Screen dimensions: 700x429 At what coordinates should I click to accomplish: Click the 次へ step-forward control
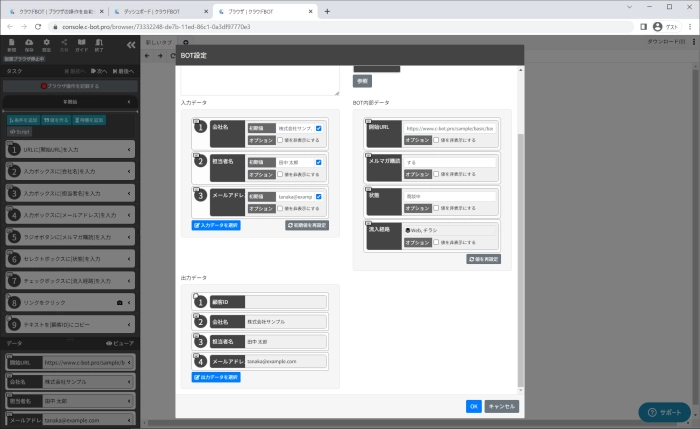click(99, 72)
